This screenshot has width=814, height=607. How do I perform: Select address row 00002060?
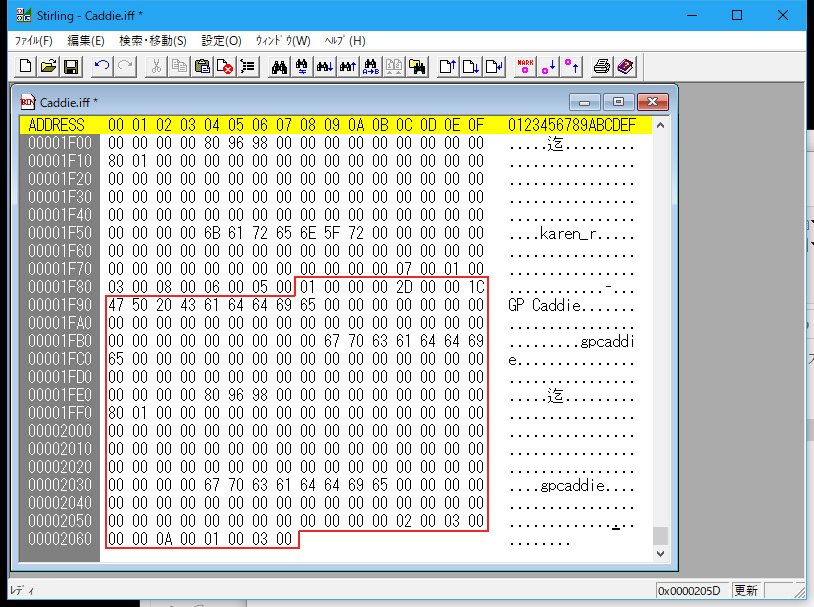(60, 539)
